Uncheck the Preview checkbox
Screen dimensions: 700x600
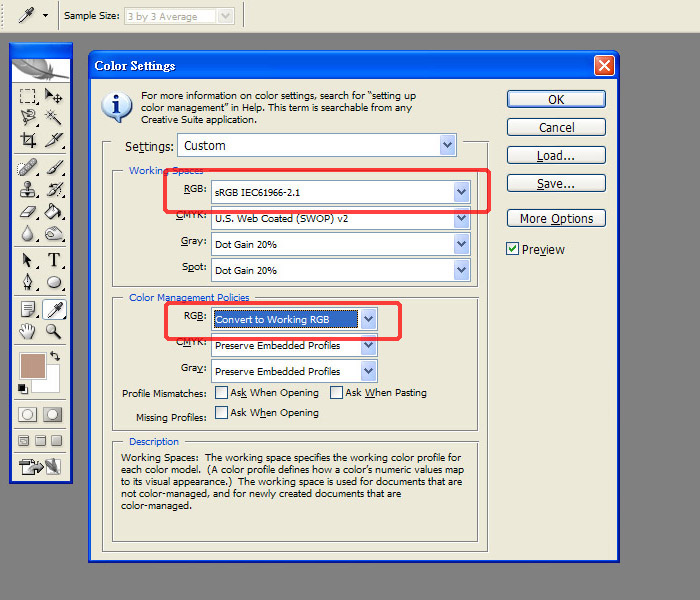513,249
